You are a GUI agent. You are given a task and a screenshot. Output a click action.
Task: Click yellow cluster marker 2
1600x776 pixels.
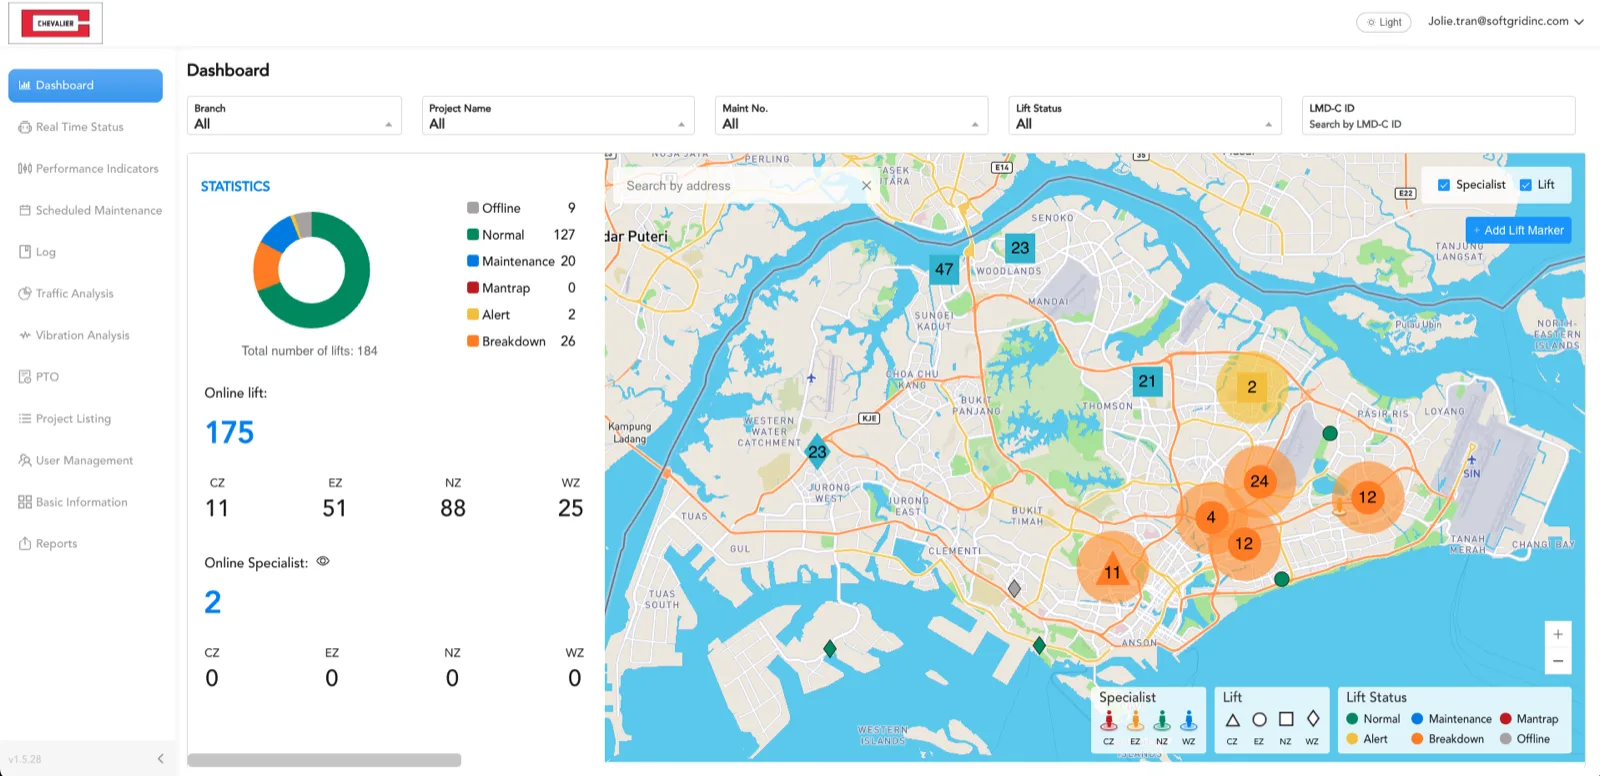pos(1252,387)
